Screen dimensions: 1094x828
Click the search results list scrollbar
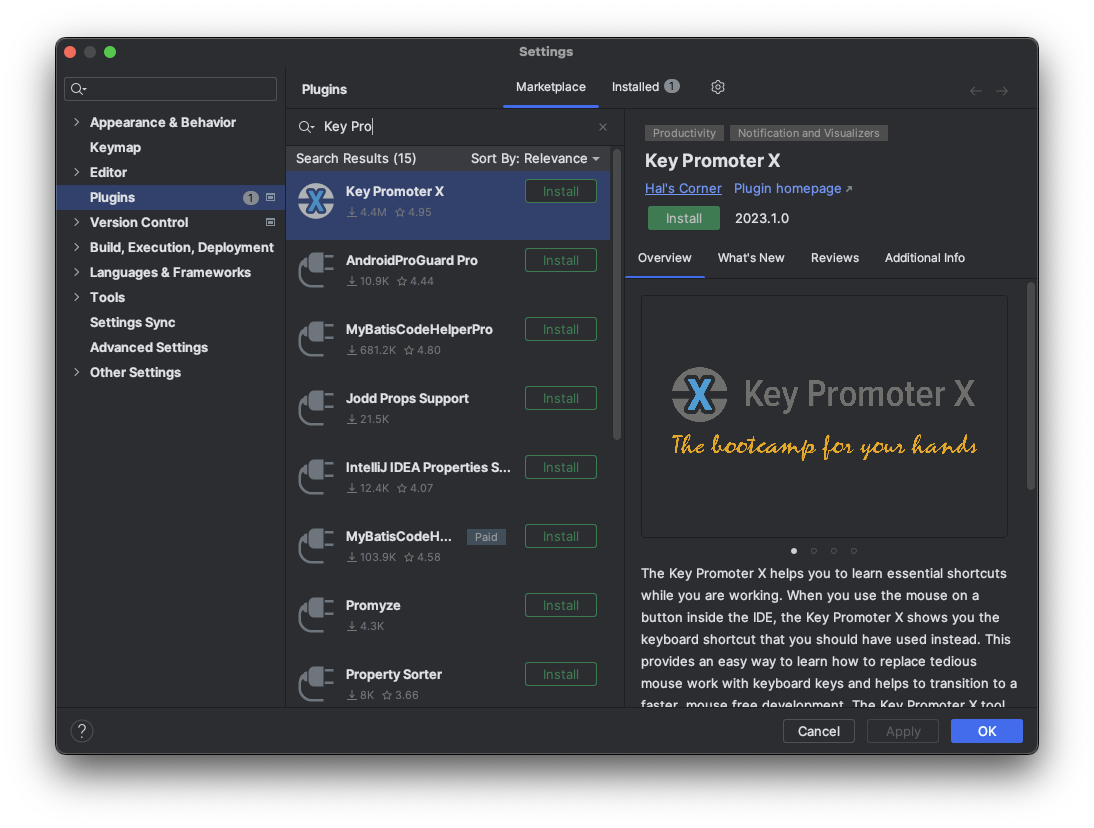click(617, 294)
